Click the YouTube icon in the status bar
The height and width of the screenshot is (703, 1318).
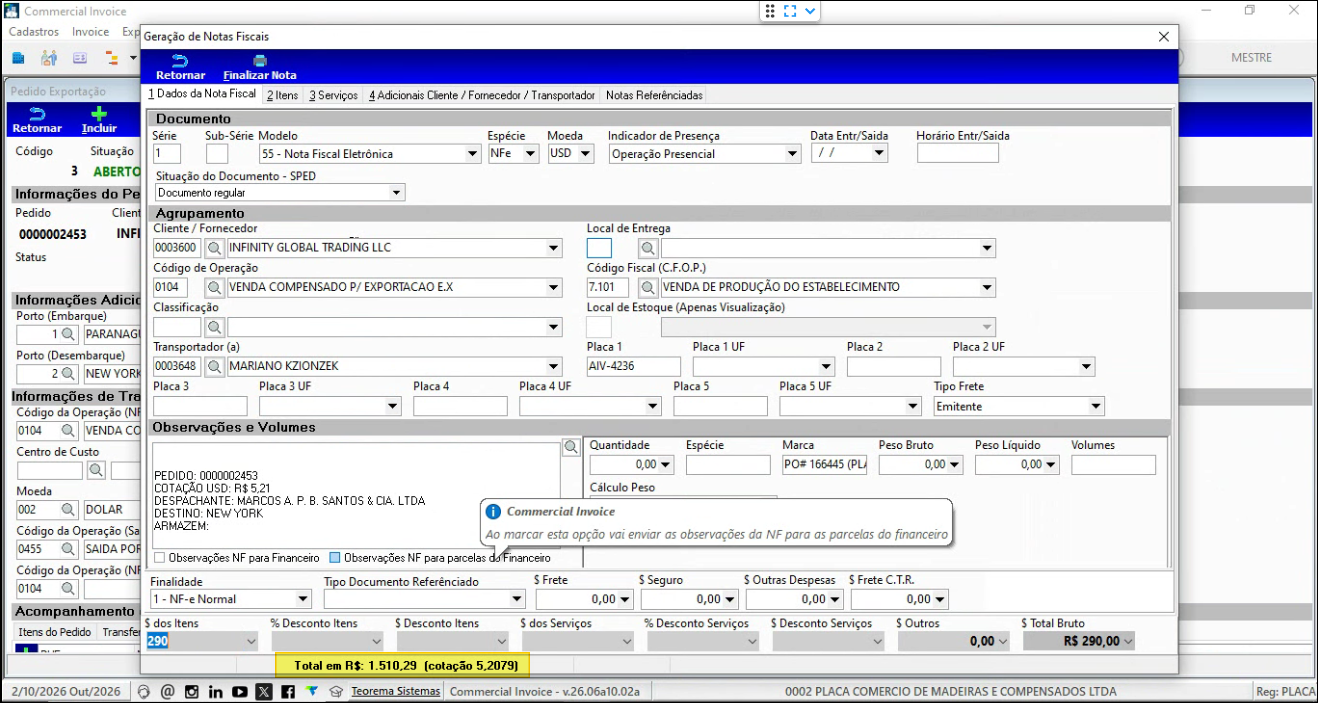click(x=240, y=691)
